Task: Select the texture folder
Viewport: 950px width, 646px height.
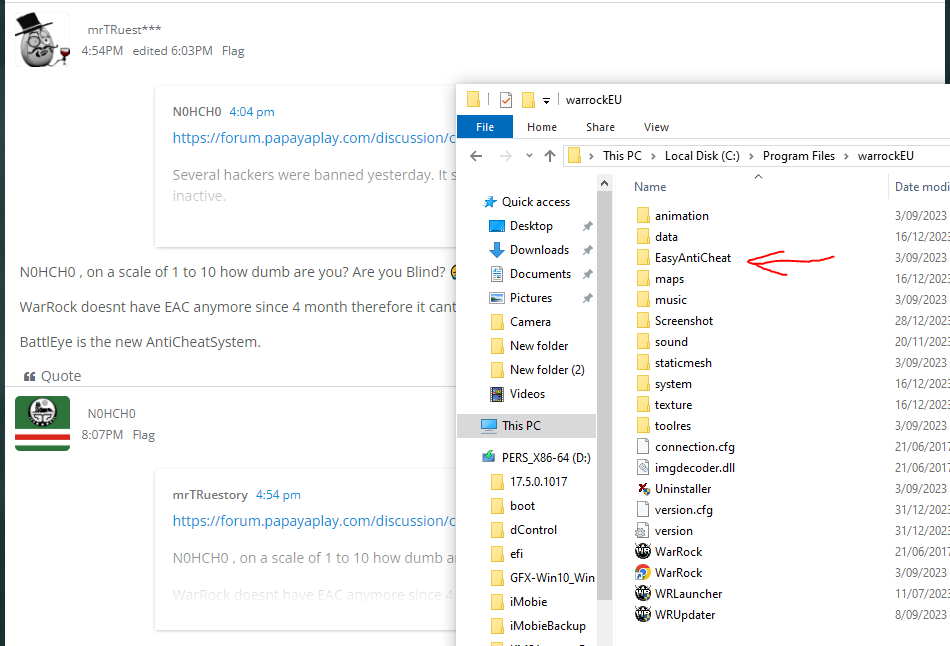Action: 665,405
